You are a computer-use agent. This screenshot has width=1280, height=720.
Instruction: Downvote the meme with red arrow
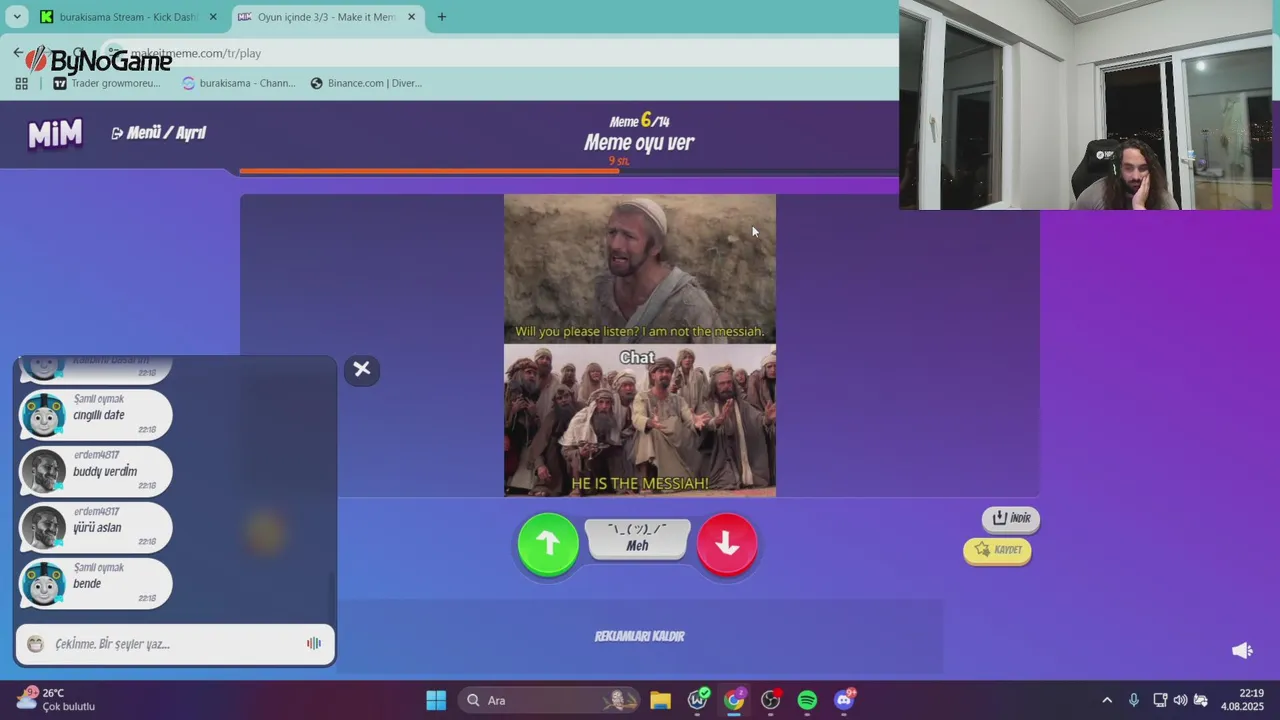727,544
